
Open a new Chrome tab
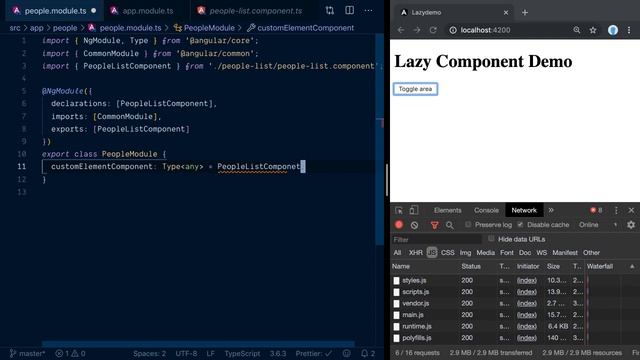click(524, 13)
